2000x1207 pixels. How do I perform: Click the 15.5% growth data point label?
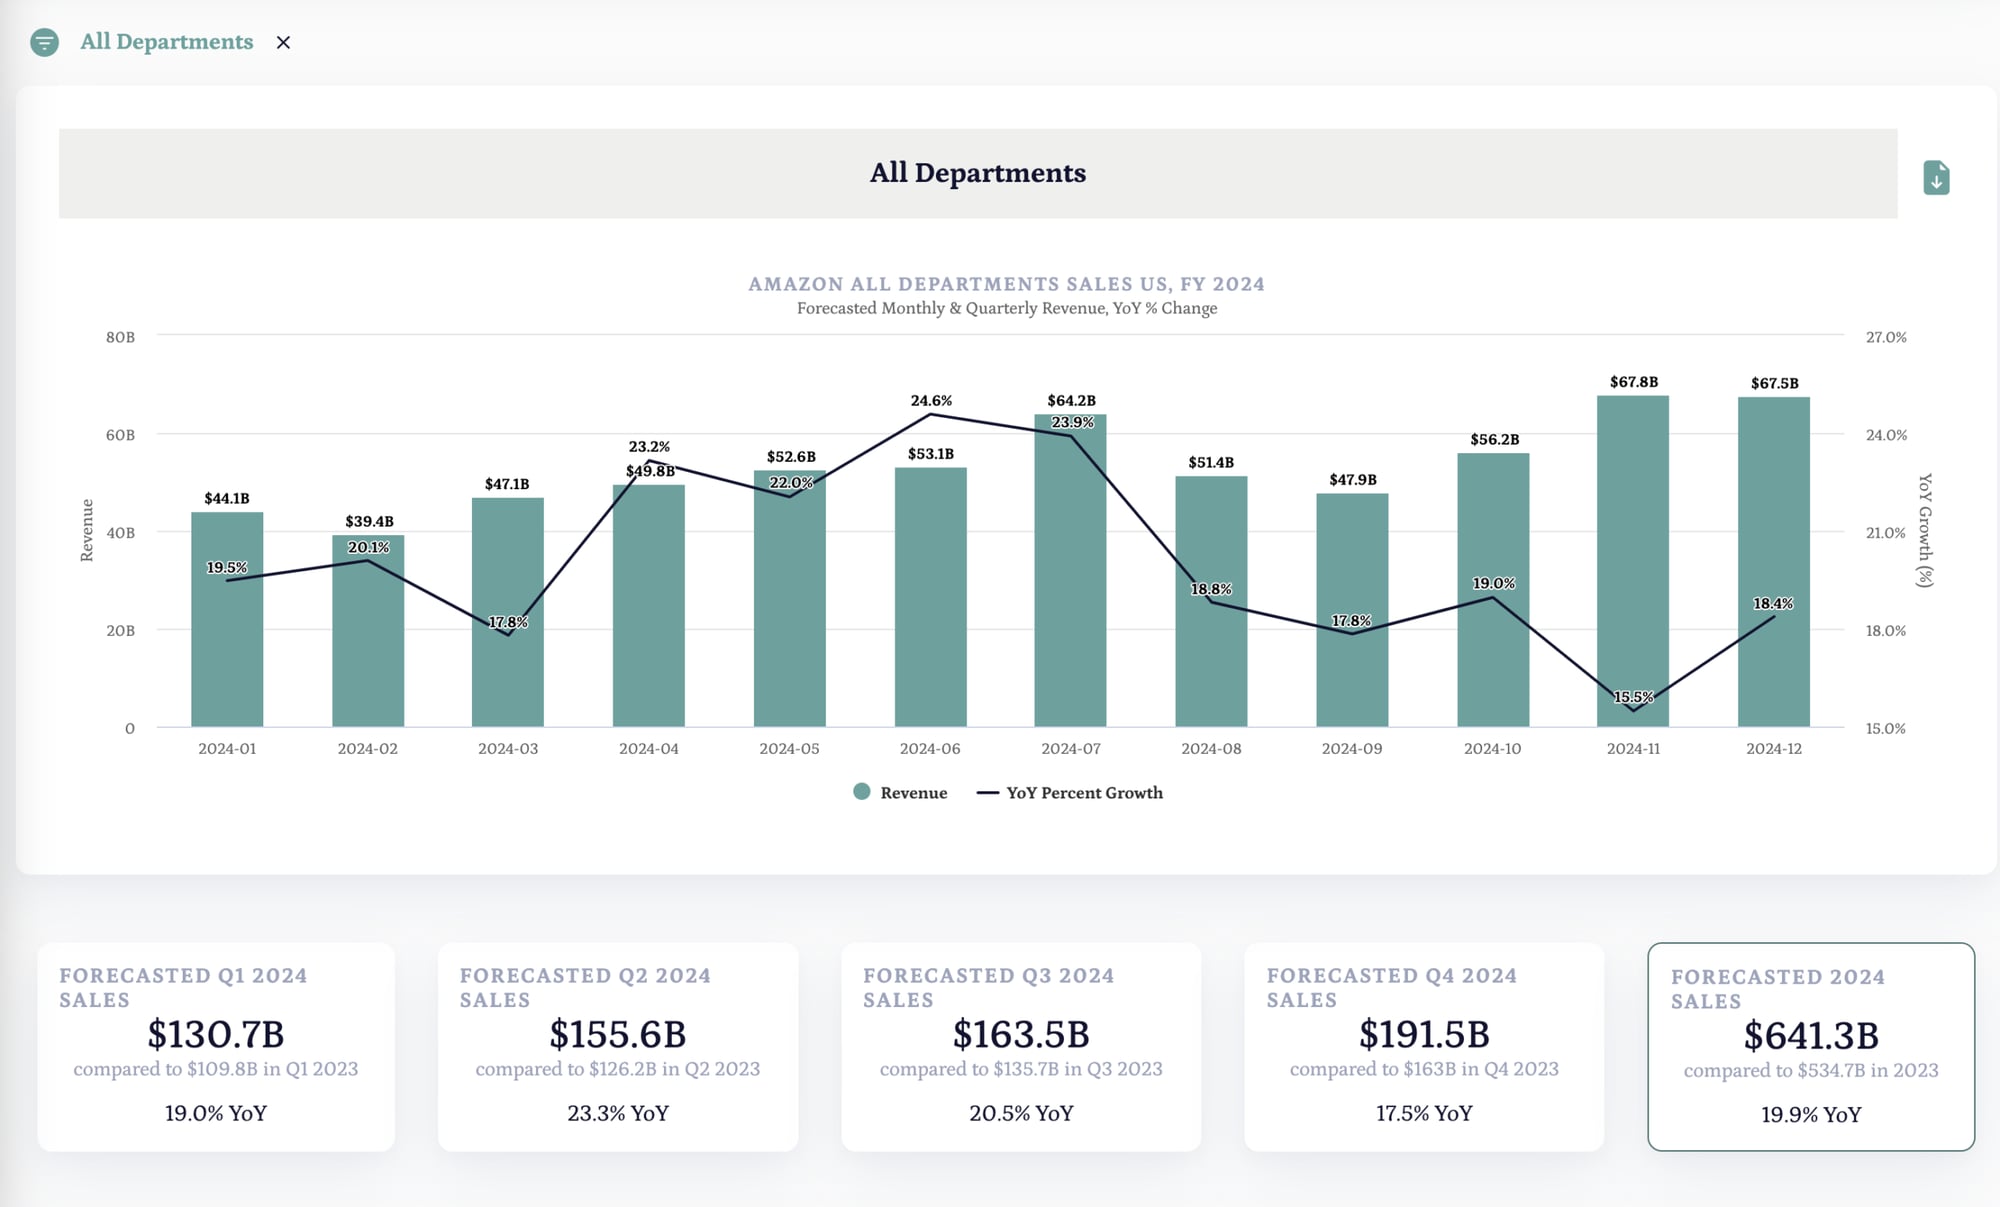click(x=1634, y=697)
